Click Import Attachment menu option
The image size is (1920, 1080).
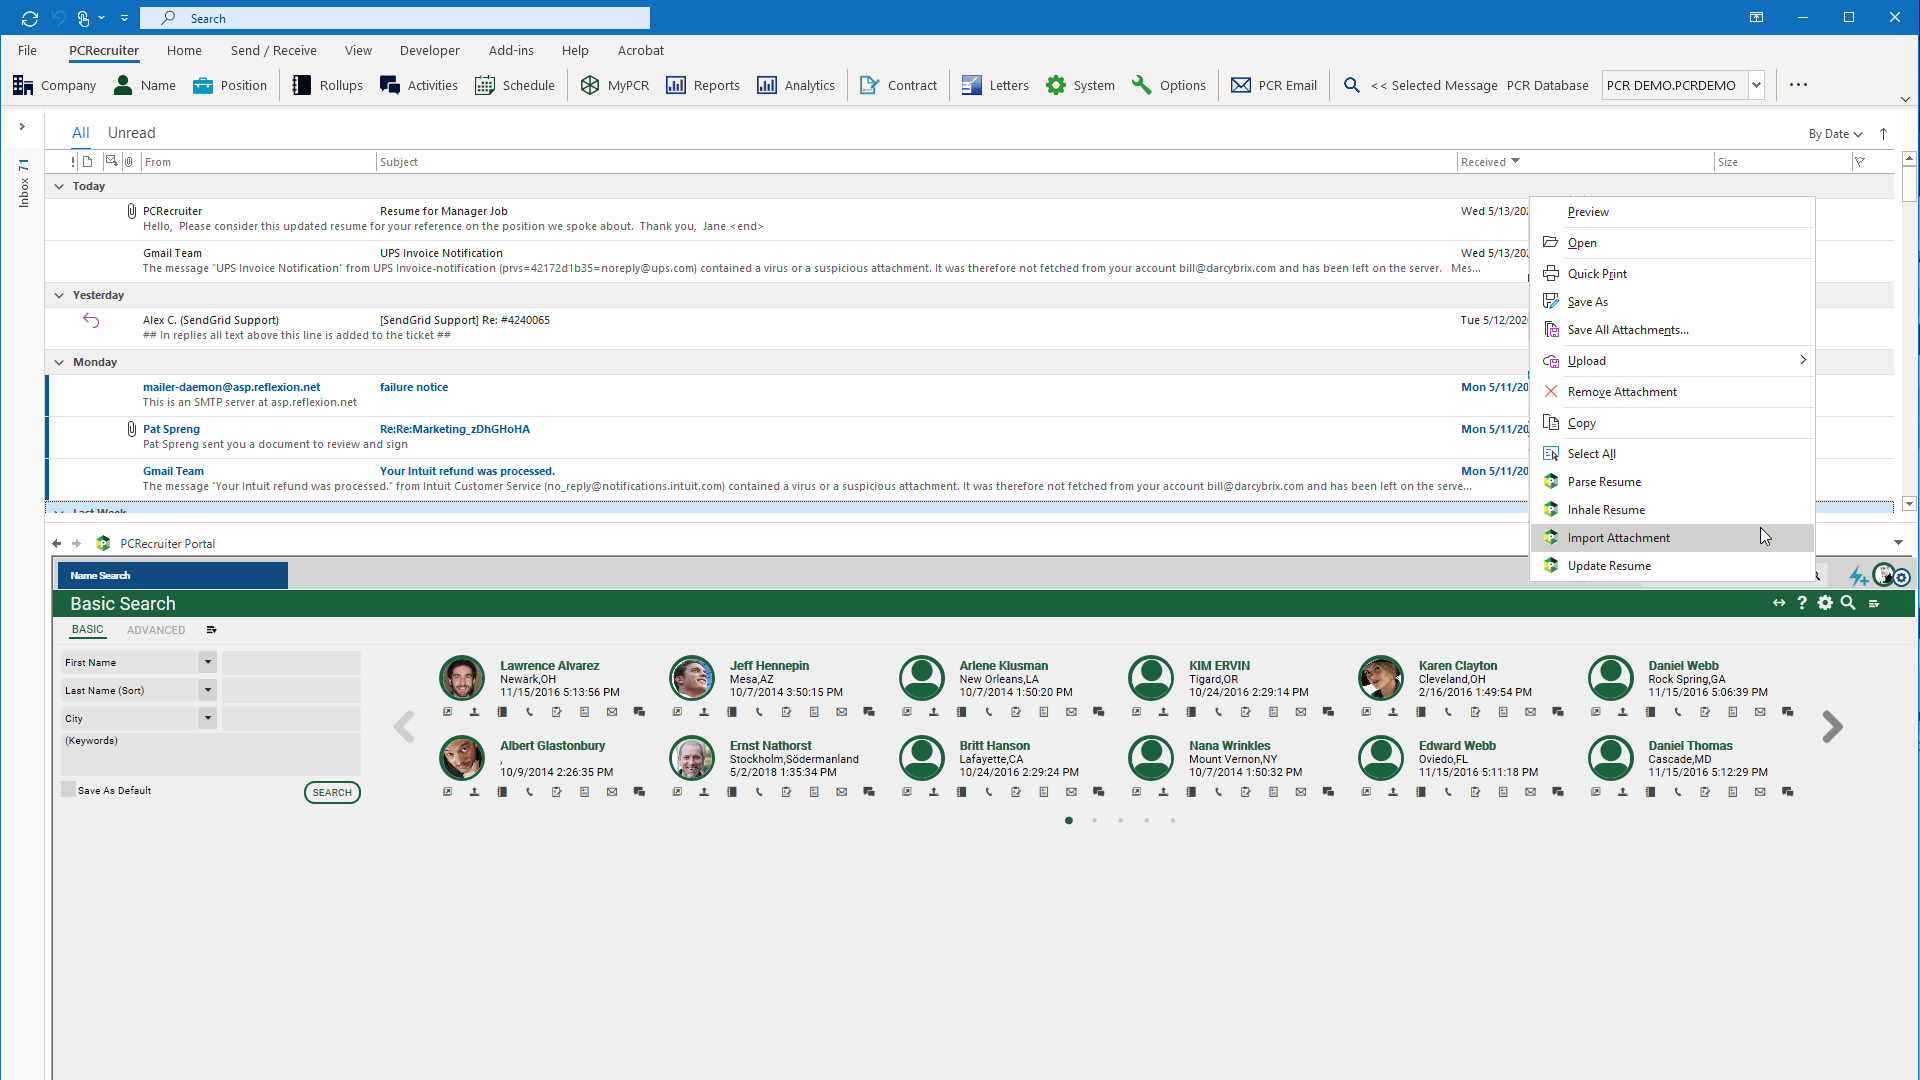click(1618, 537)
